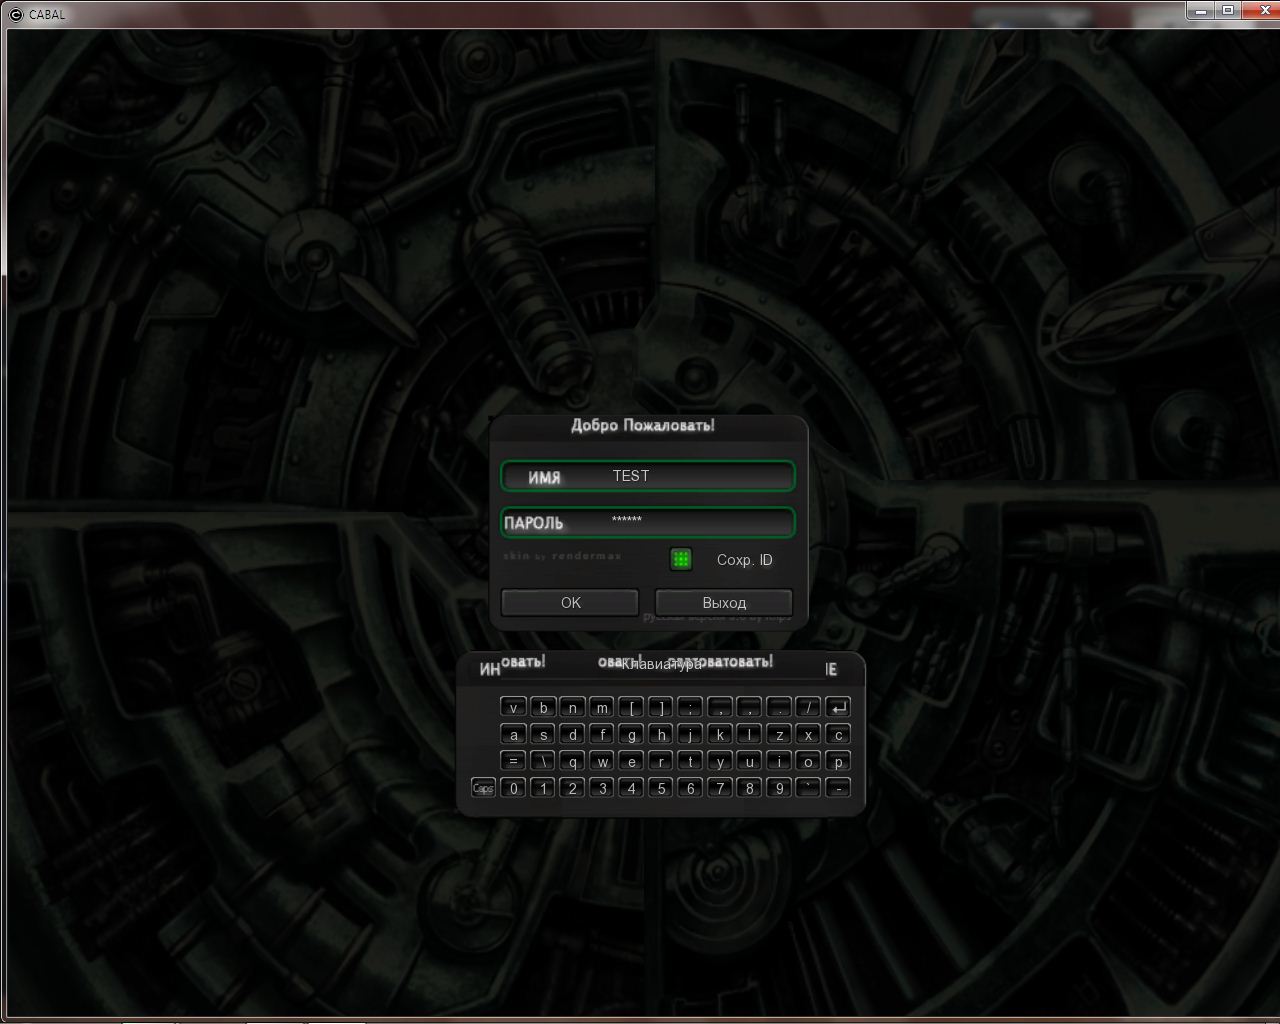The image size is (1280, 1024).
Task: Click the Enter arrow key on virtual keyboard
Action: pos(838,707)
